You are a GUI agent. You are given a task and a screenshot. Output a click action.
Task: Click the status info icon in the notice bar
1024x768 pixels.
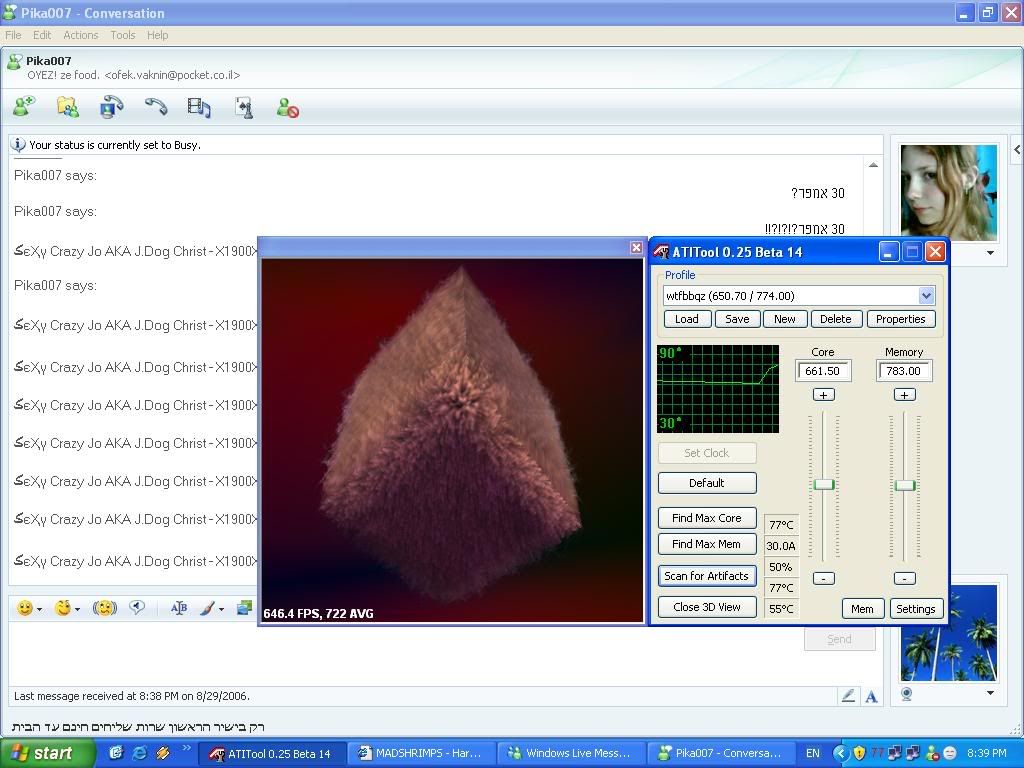18,144
